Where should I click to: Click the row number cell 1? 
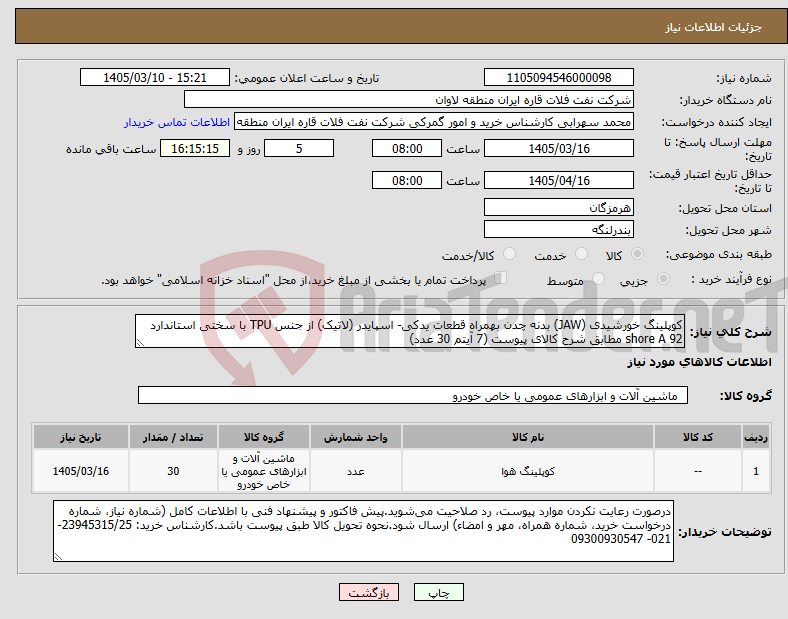tap(756, 471)
